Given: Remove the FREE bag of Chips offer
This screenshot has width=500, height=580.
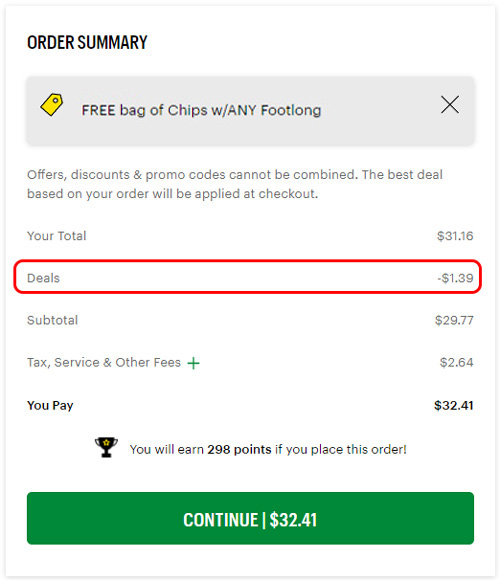Looking at the screenshot, I should click(450, 105).
